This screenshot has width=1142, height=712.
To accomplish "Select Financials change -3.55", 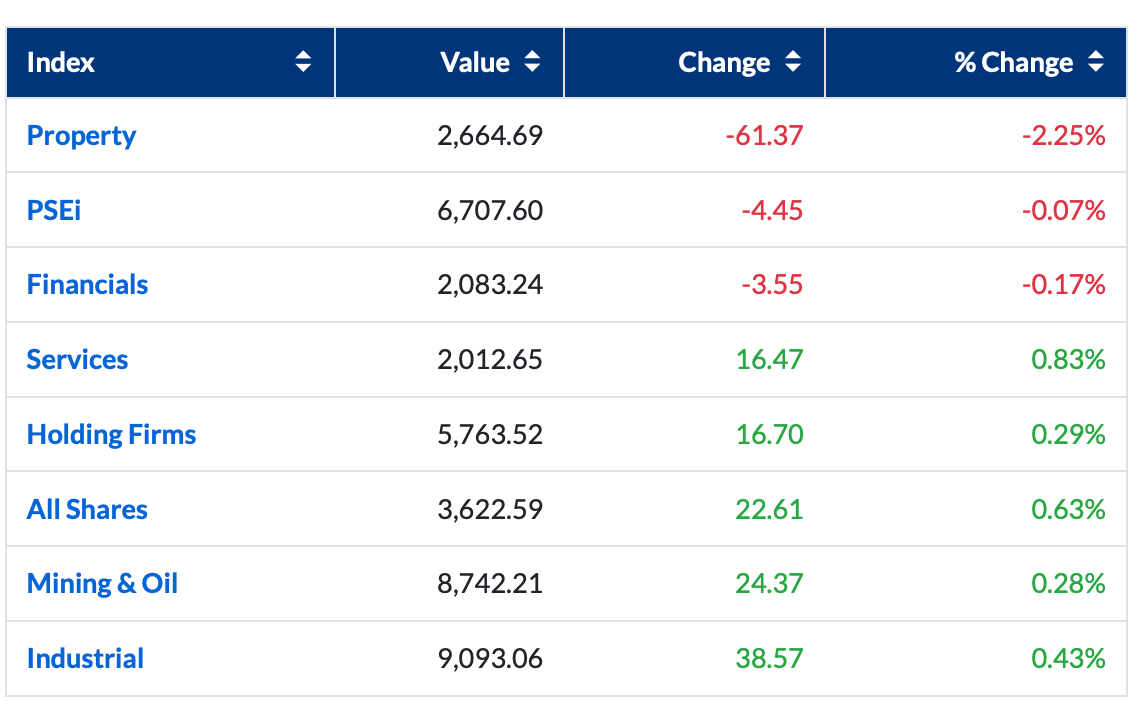I will pos(772,285).
